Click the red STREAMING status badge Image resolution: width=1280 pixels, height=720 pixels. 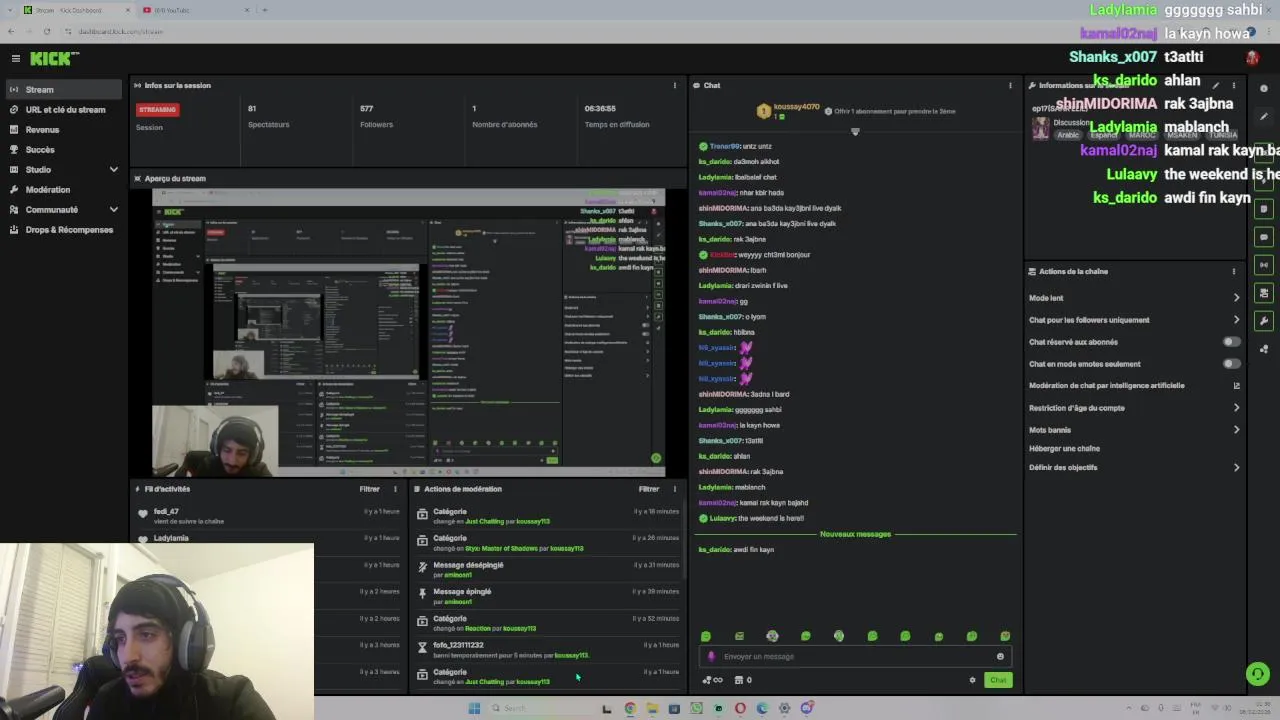158,109
